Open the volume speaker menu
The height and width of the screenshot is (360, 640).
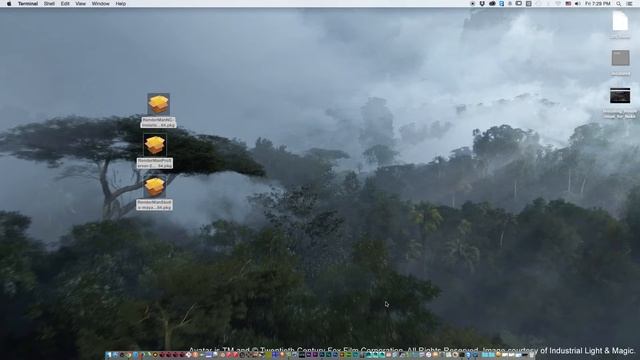pyautogui.click(x=578, y=4)
